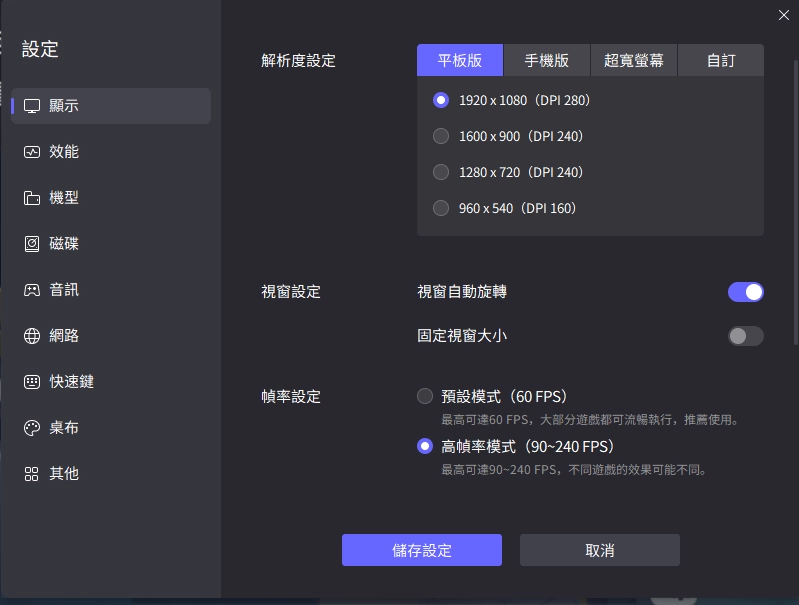Click the 儲存設定 save button
The width and height of the screenshot is (799, 605).
[x=421, y=550]
